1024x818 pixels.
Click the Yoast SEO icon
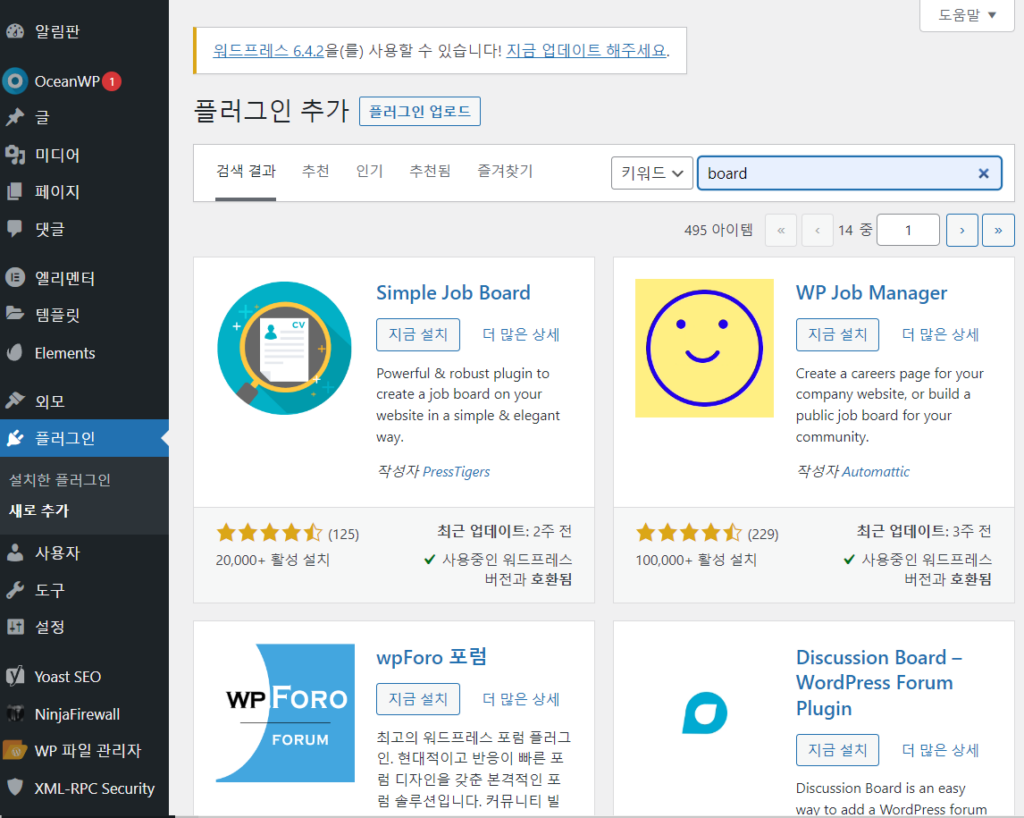[x=15, y=676]
